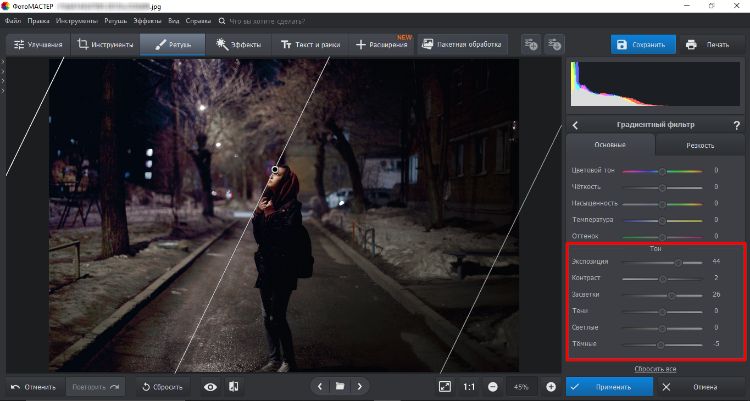Set zoom to 1:1 scale
The width and height of the screenshot is (750, 401).
click(x=469, y=386)
